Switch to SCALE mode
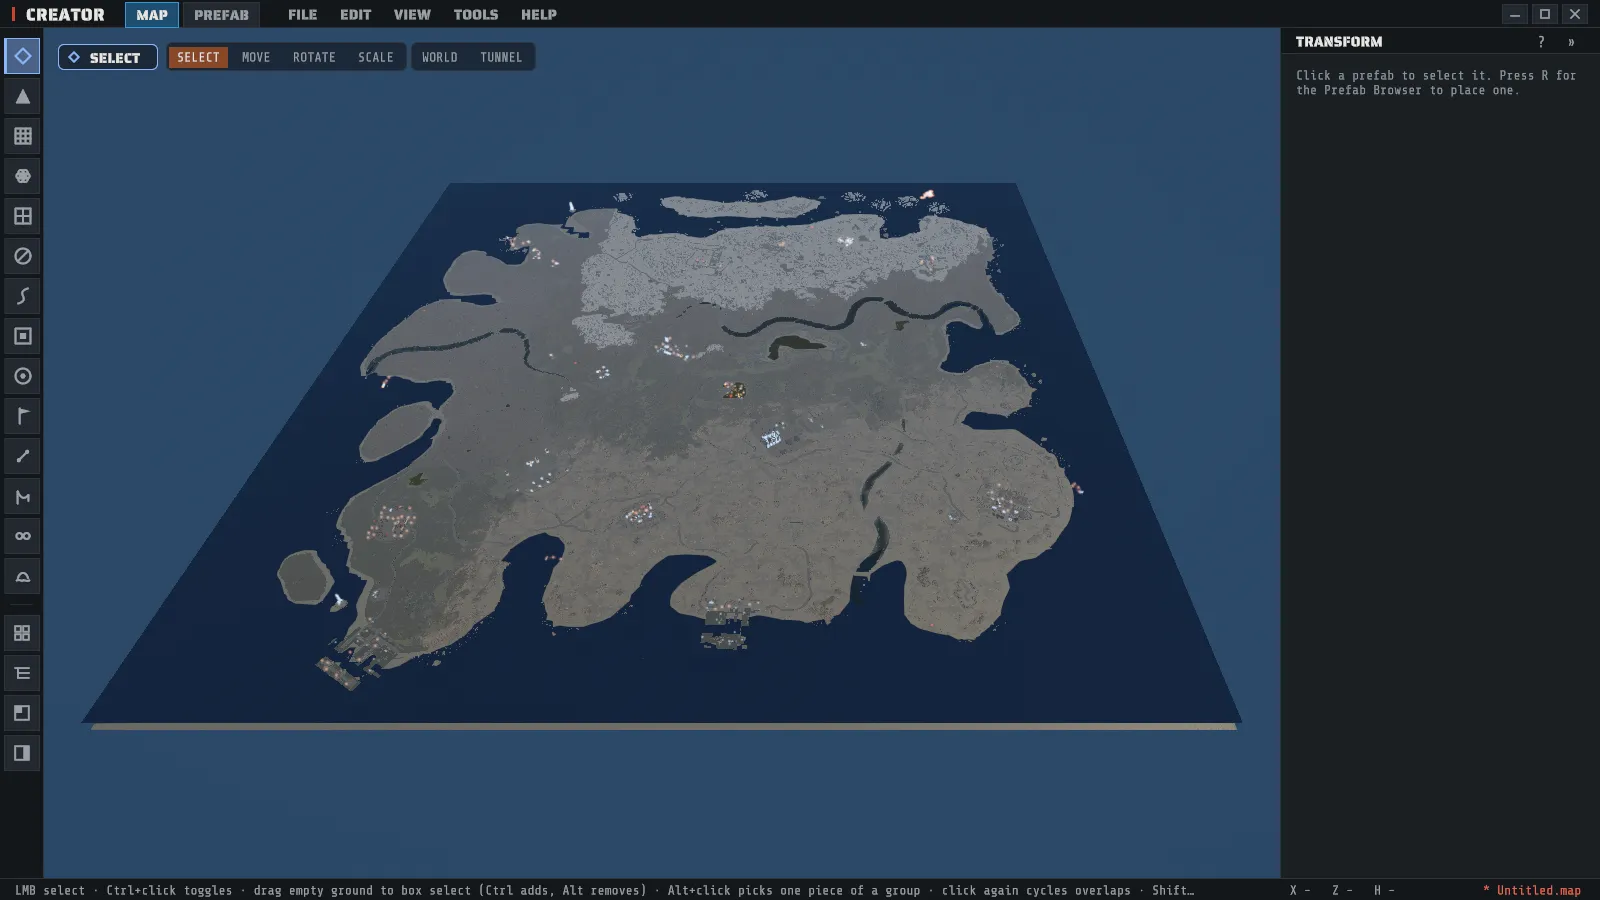1600x900 pixels. pos(376,57)
